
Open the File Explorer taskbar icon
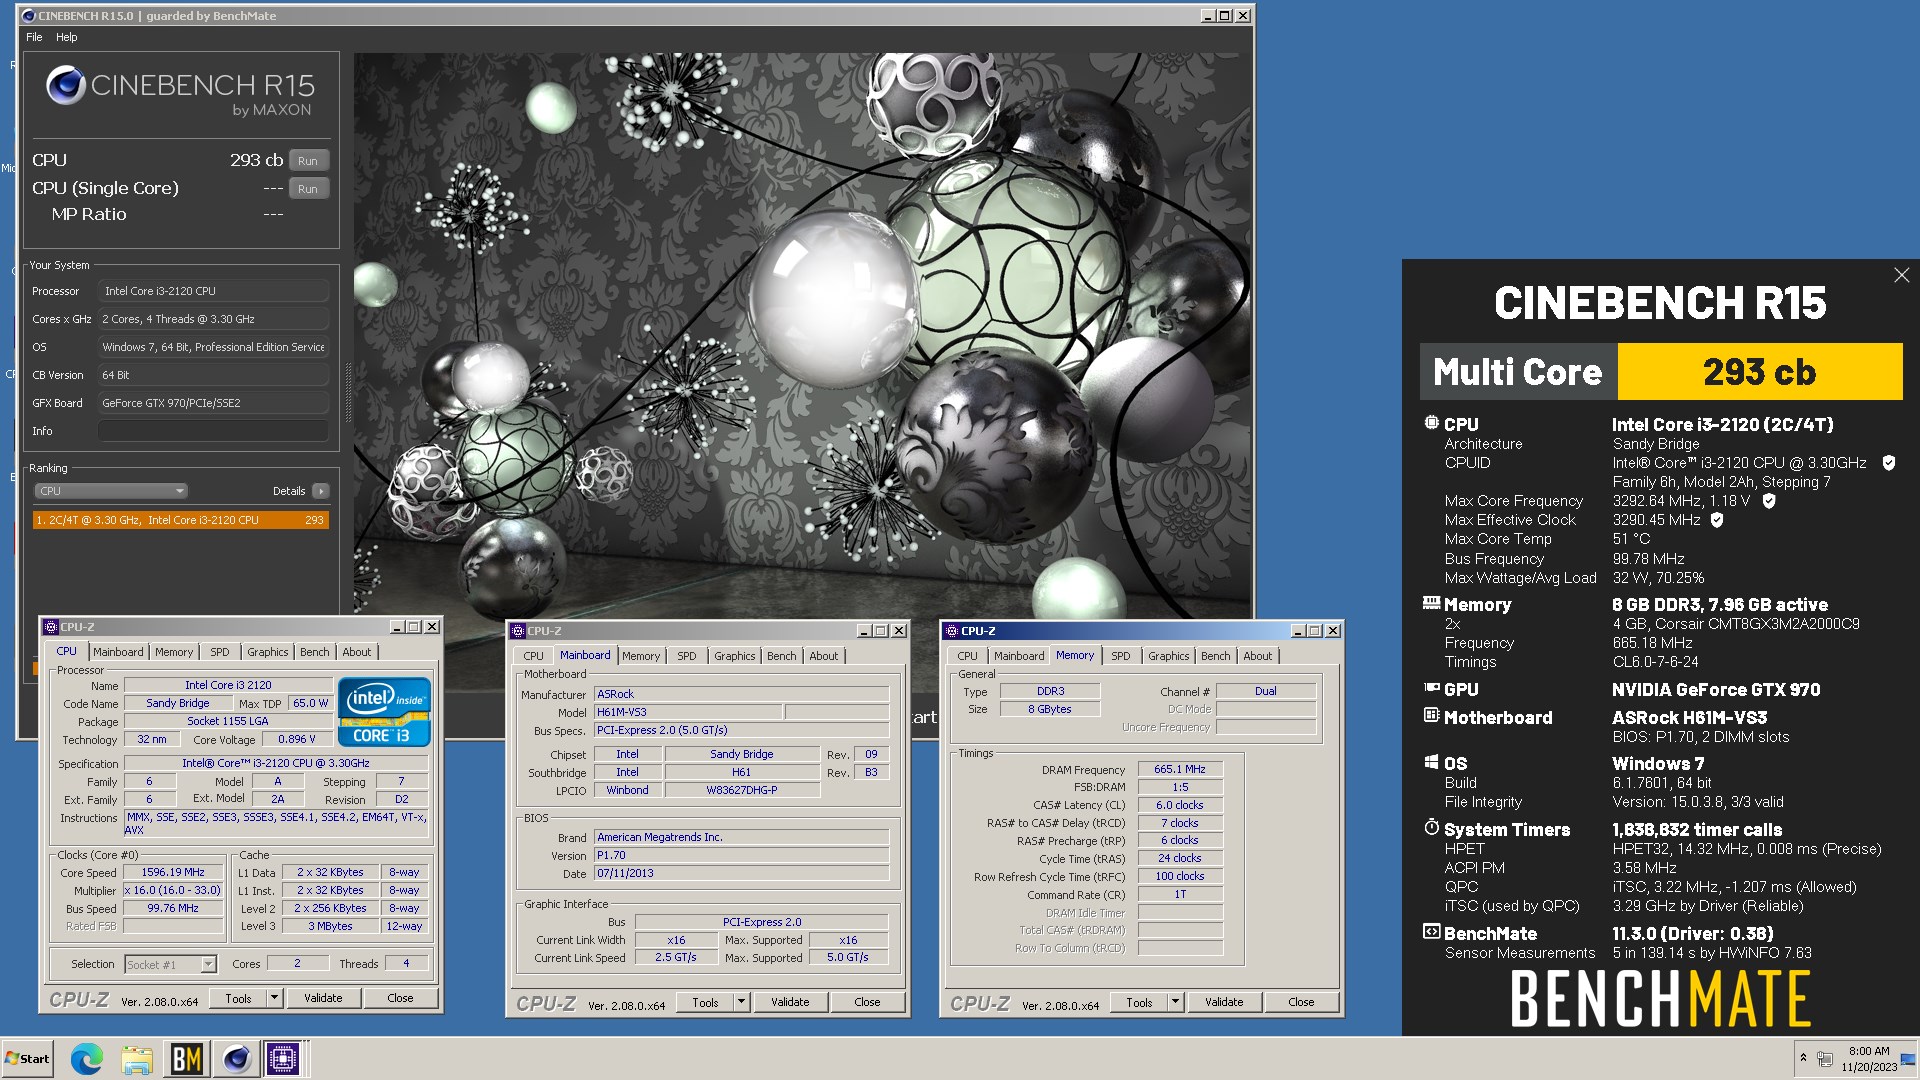[137, 1058]
